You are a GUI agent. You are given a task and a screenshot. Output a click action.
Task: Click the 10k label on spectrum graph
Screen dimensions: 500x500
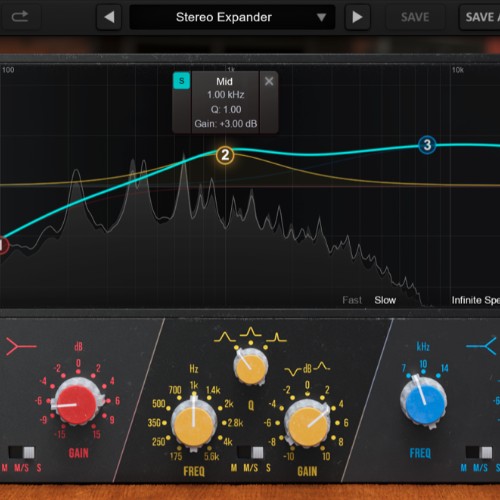pos(458,70)
